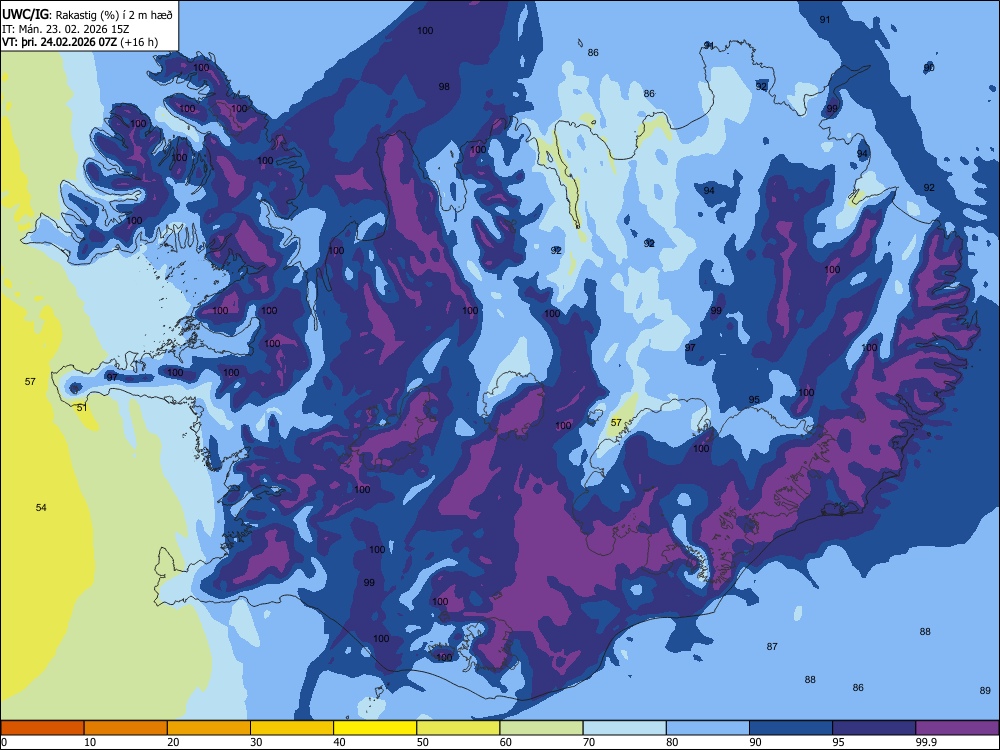Click the pale yellow 50–60 legend swatch

click(458, 728)
